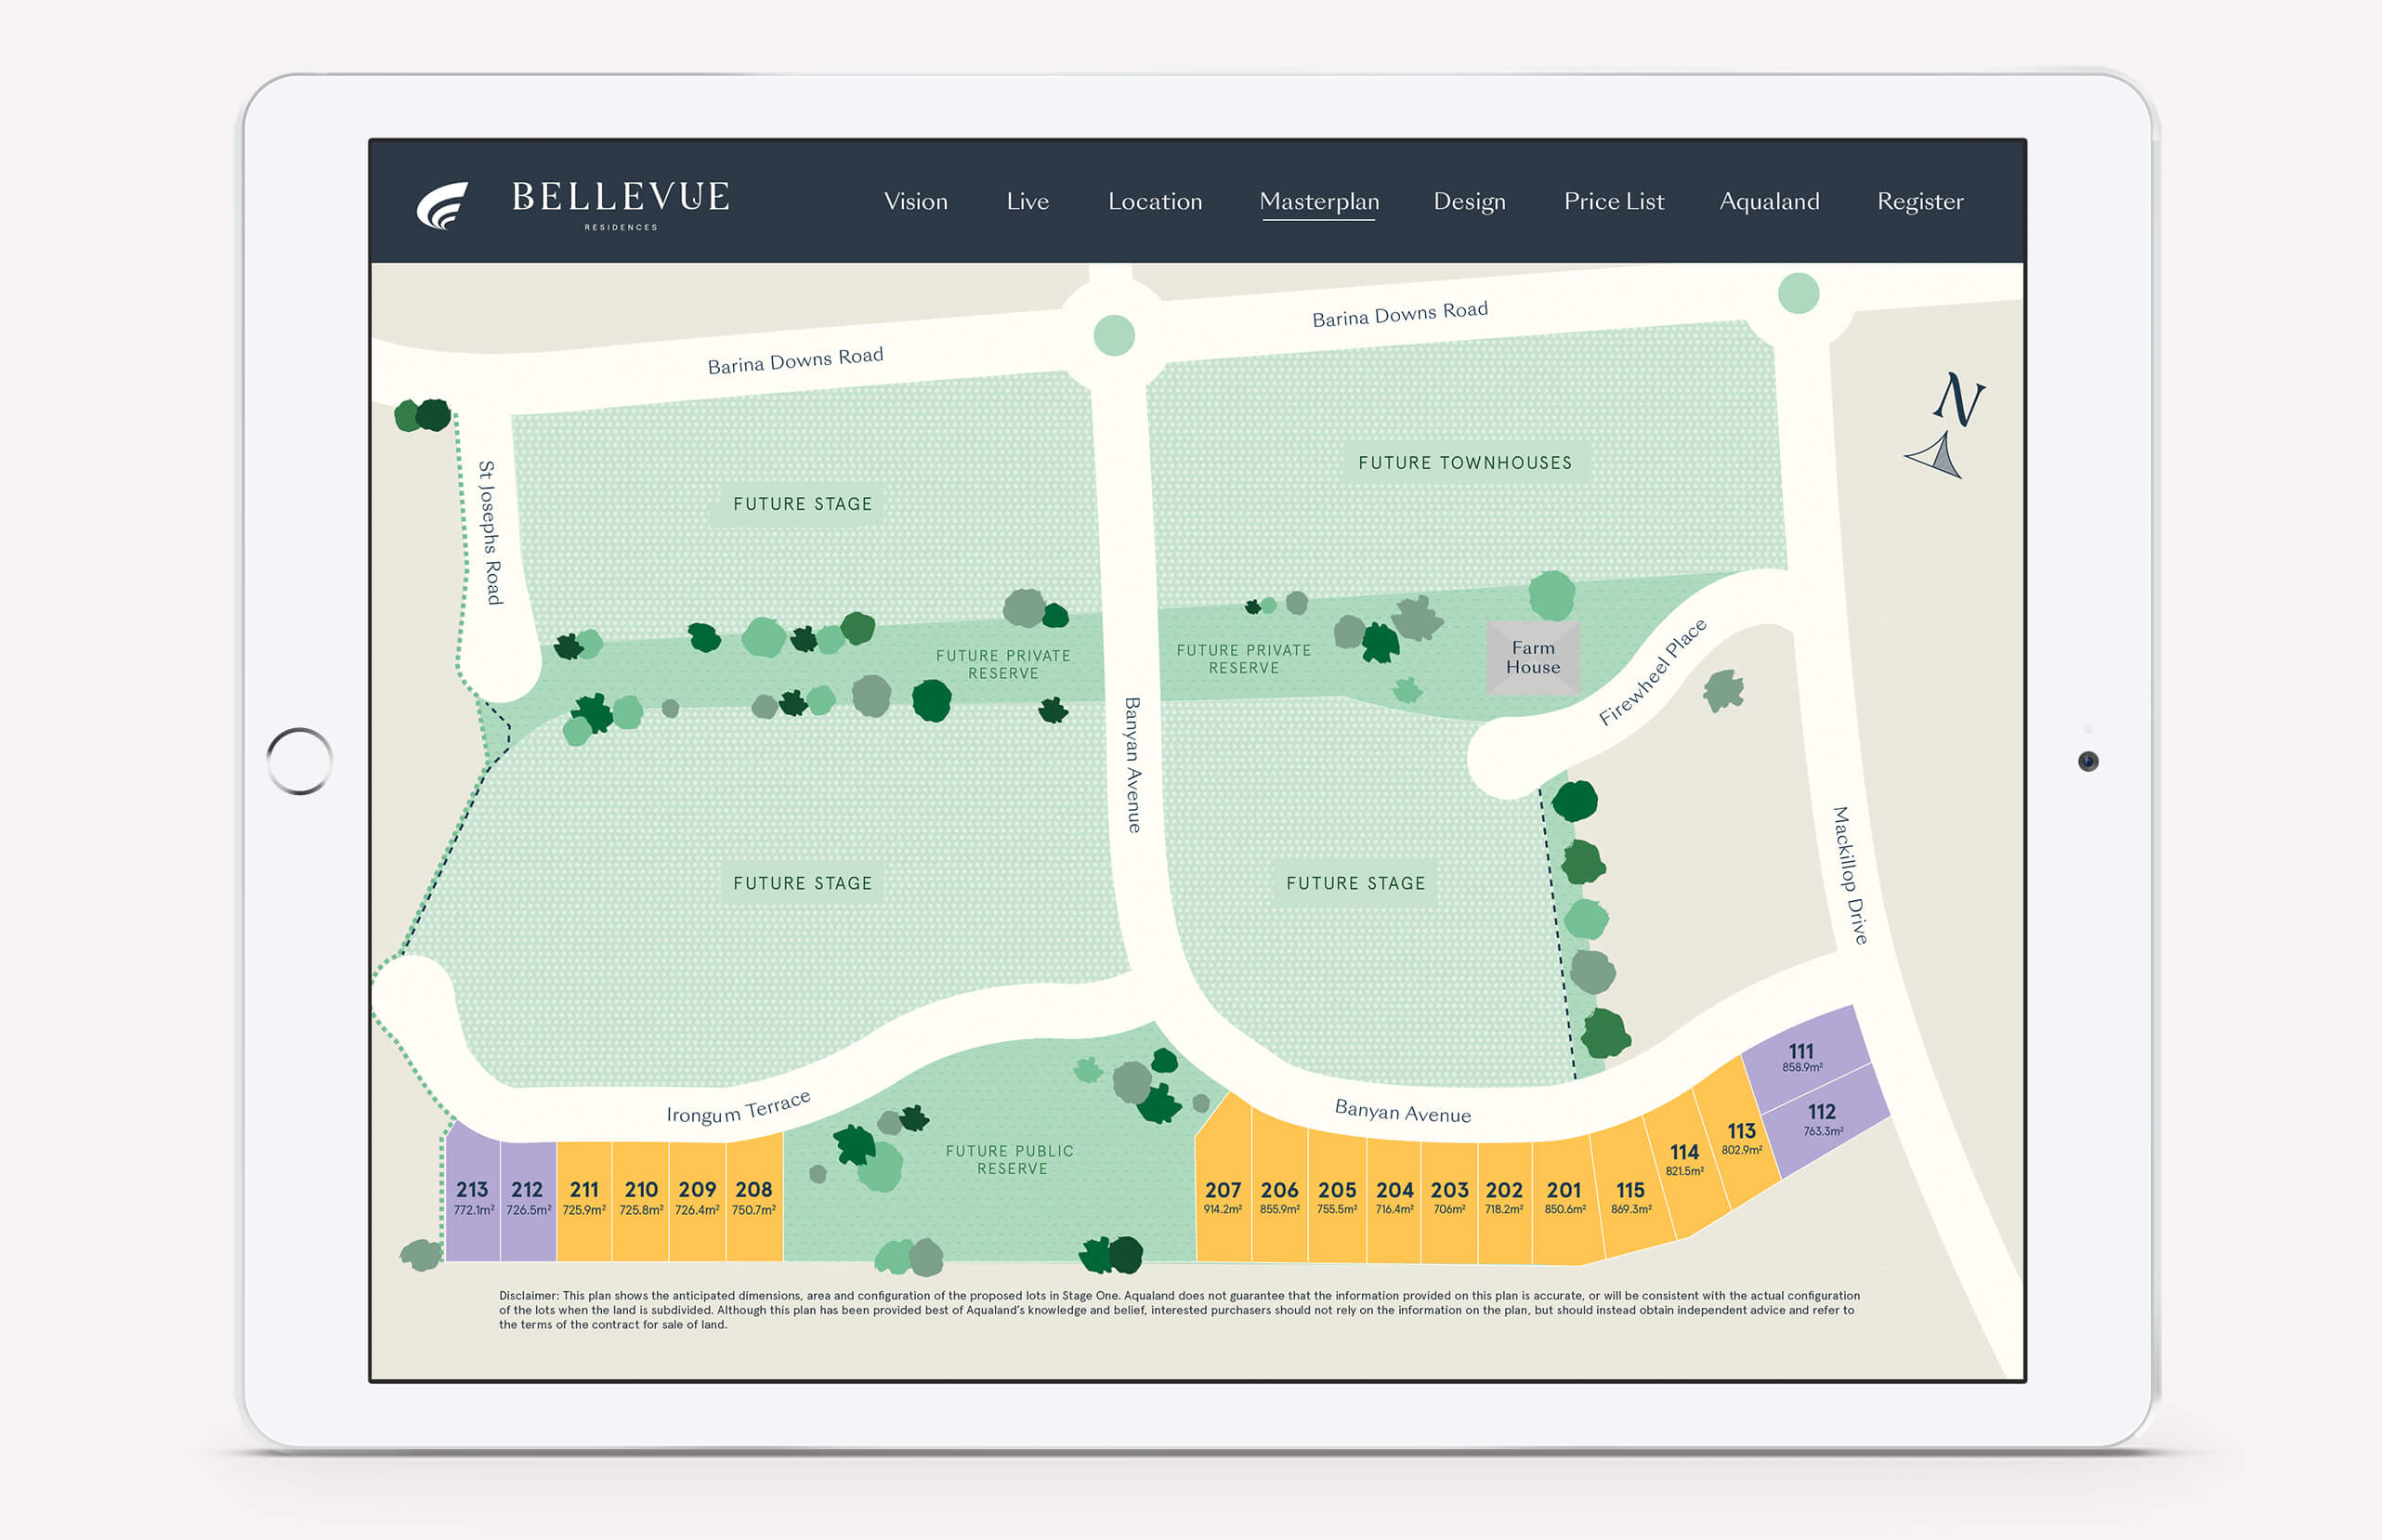
Task: Open the Aqualand nav link
Action: click(1768, 202)
